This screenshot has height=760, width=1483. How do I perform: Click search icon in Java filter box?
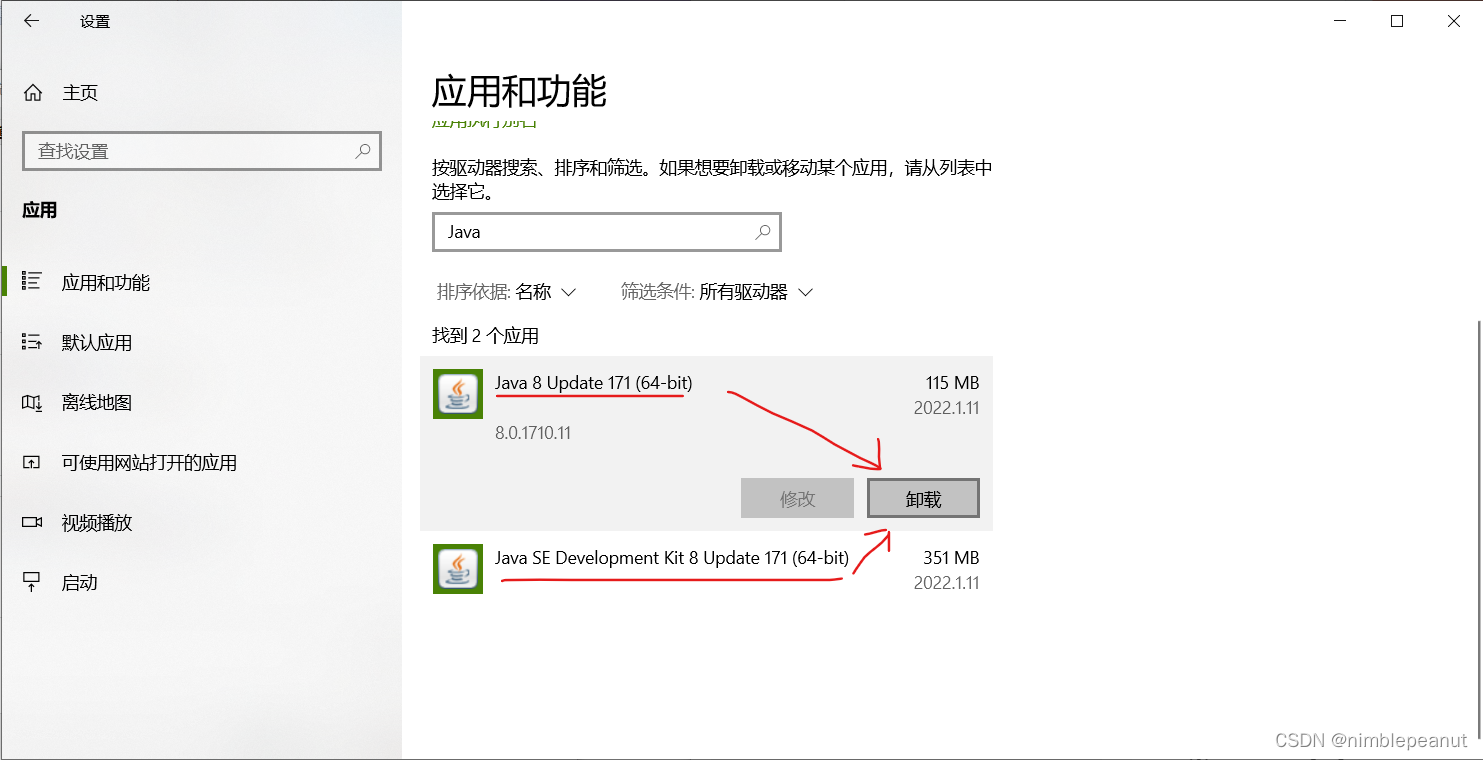tap(763, 232)
